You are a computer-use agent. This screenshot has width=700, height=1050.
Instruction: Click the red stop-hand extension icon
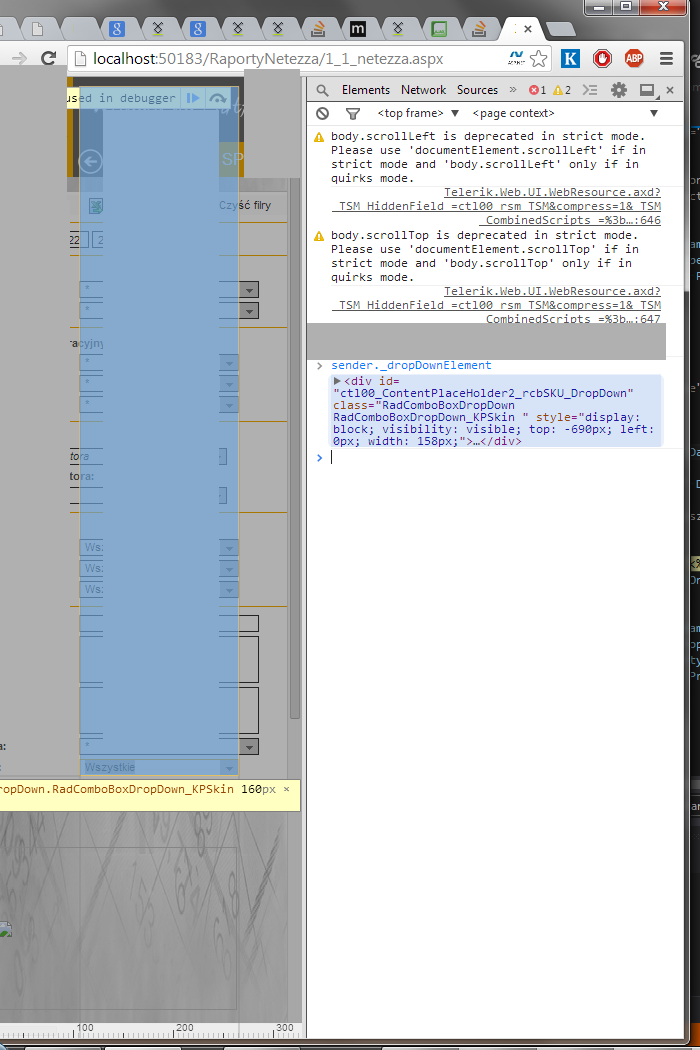602,59
